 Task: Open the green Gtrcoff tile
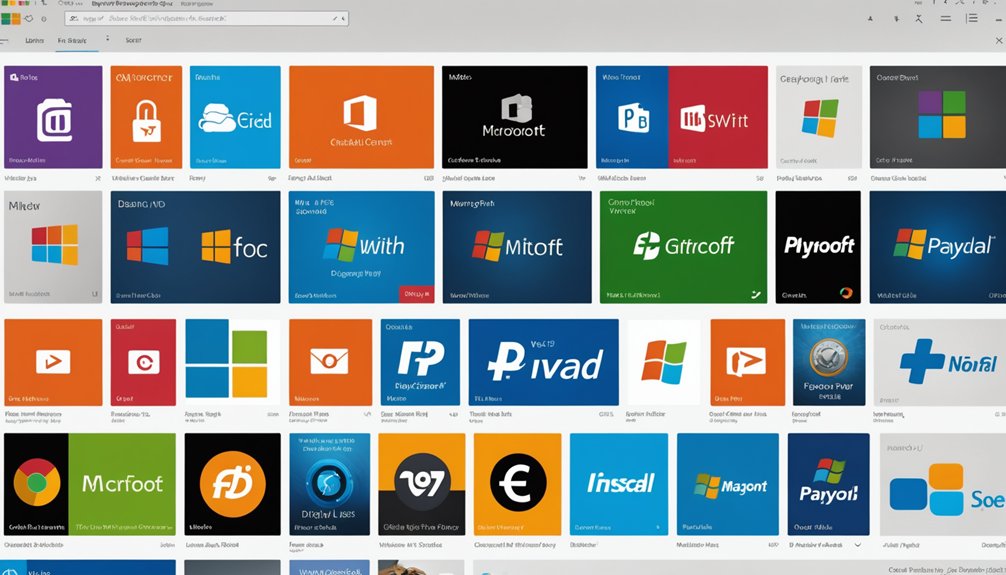tap(683, 246)
